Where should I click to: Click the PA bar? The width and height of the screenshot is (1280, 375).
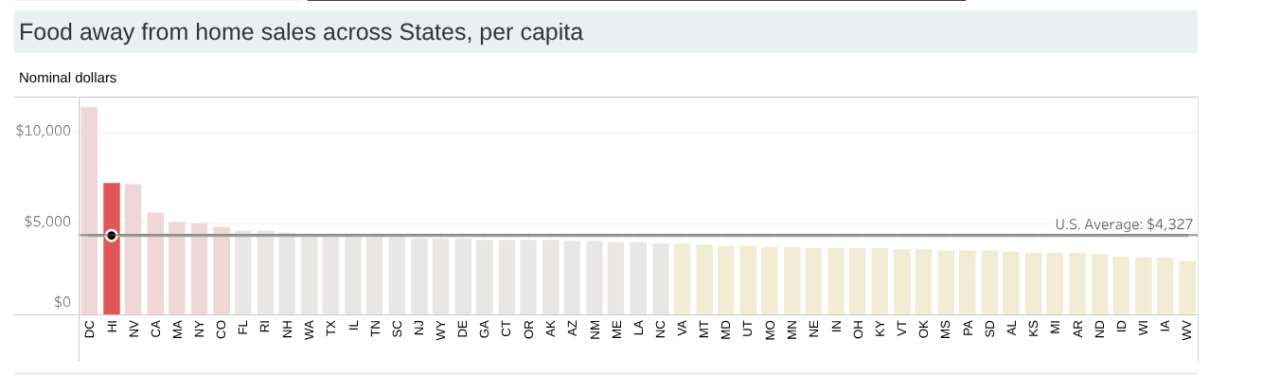tap(968, 282)
